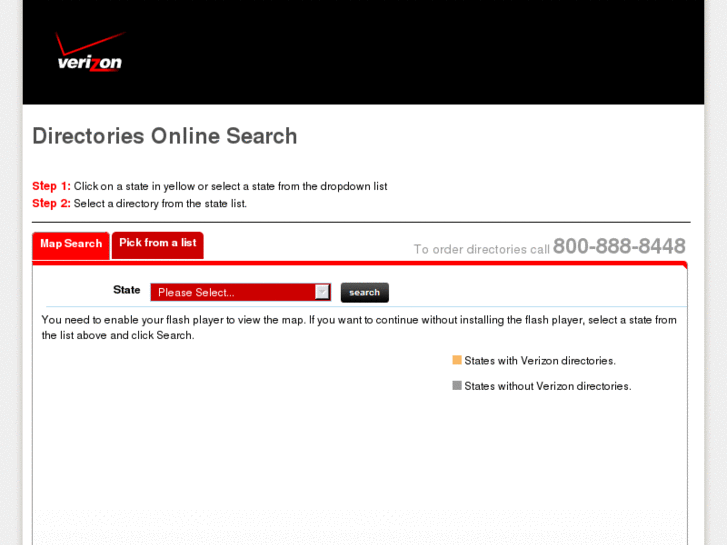Open the State 'Please Select...' dropdown

coord(241,292)
